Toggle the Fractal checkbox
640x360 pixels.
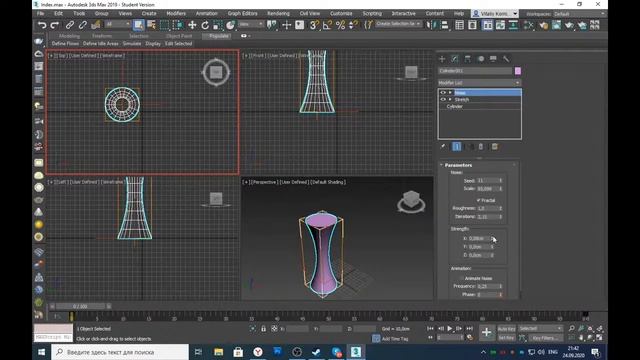[x=478, y=200]
